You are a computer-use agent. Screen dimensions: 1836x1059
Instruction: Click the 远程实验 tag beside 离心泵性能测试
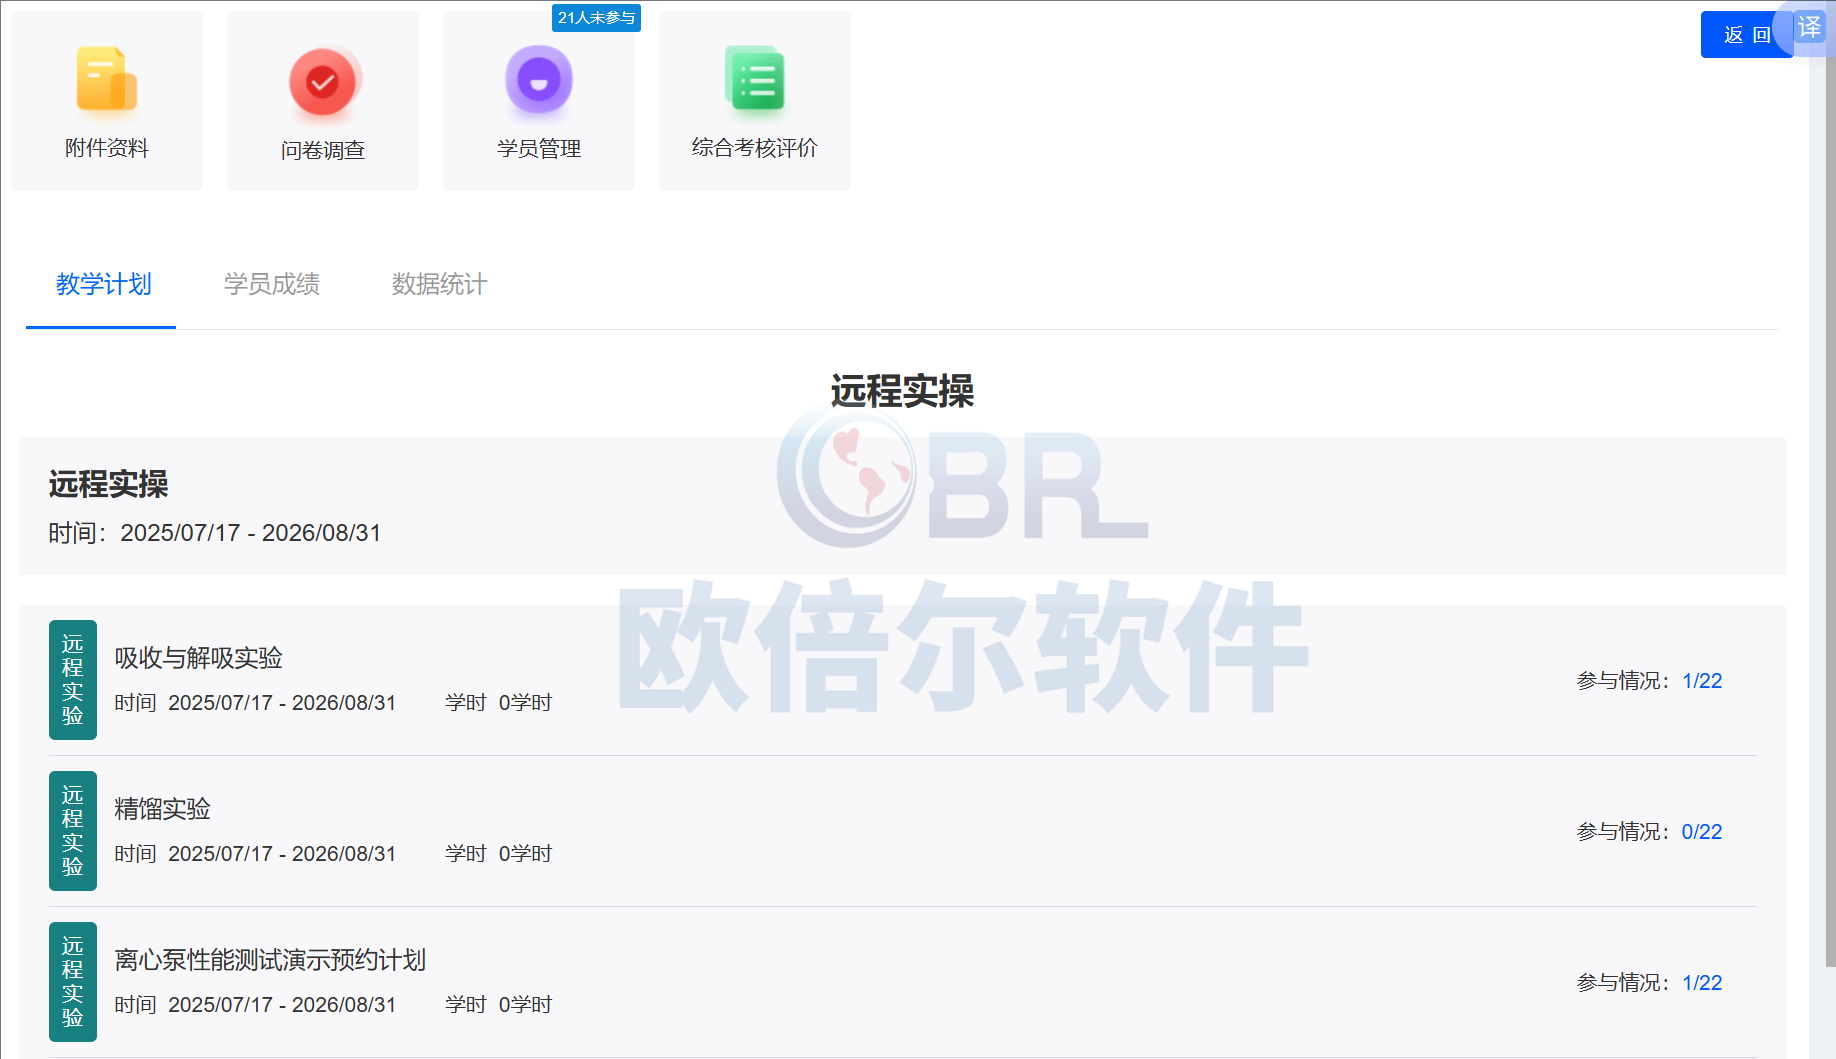click(x=73, y=982)
